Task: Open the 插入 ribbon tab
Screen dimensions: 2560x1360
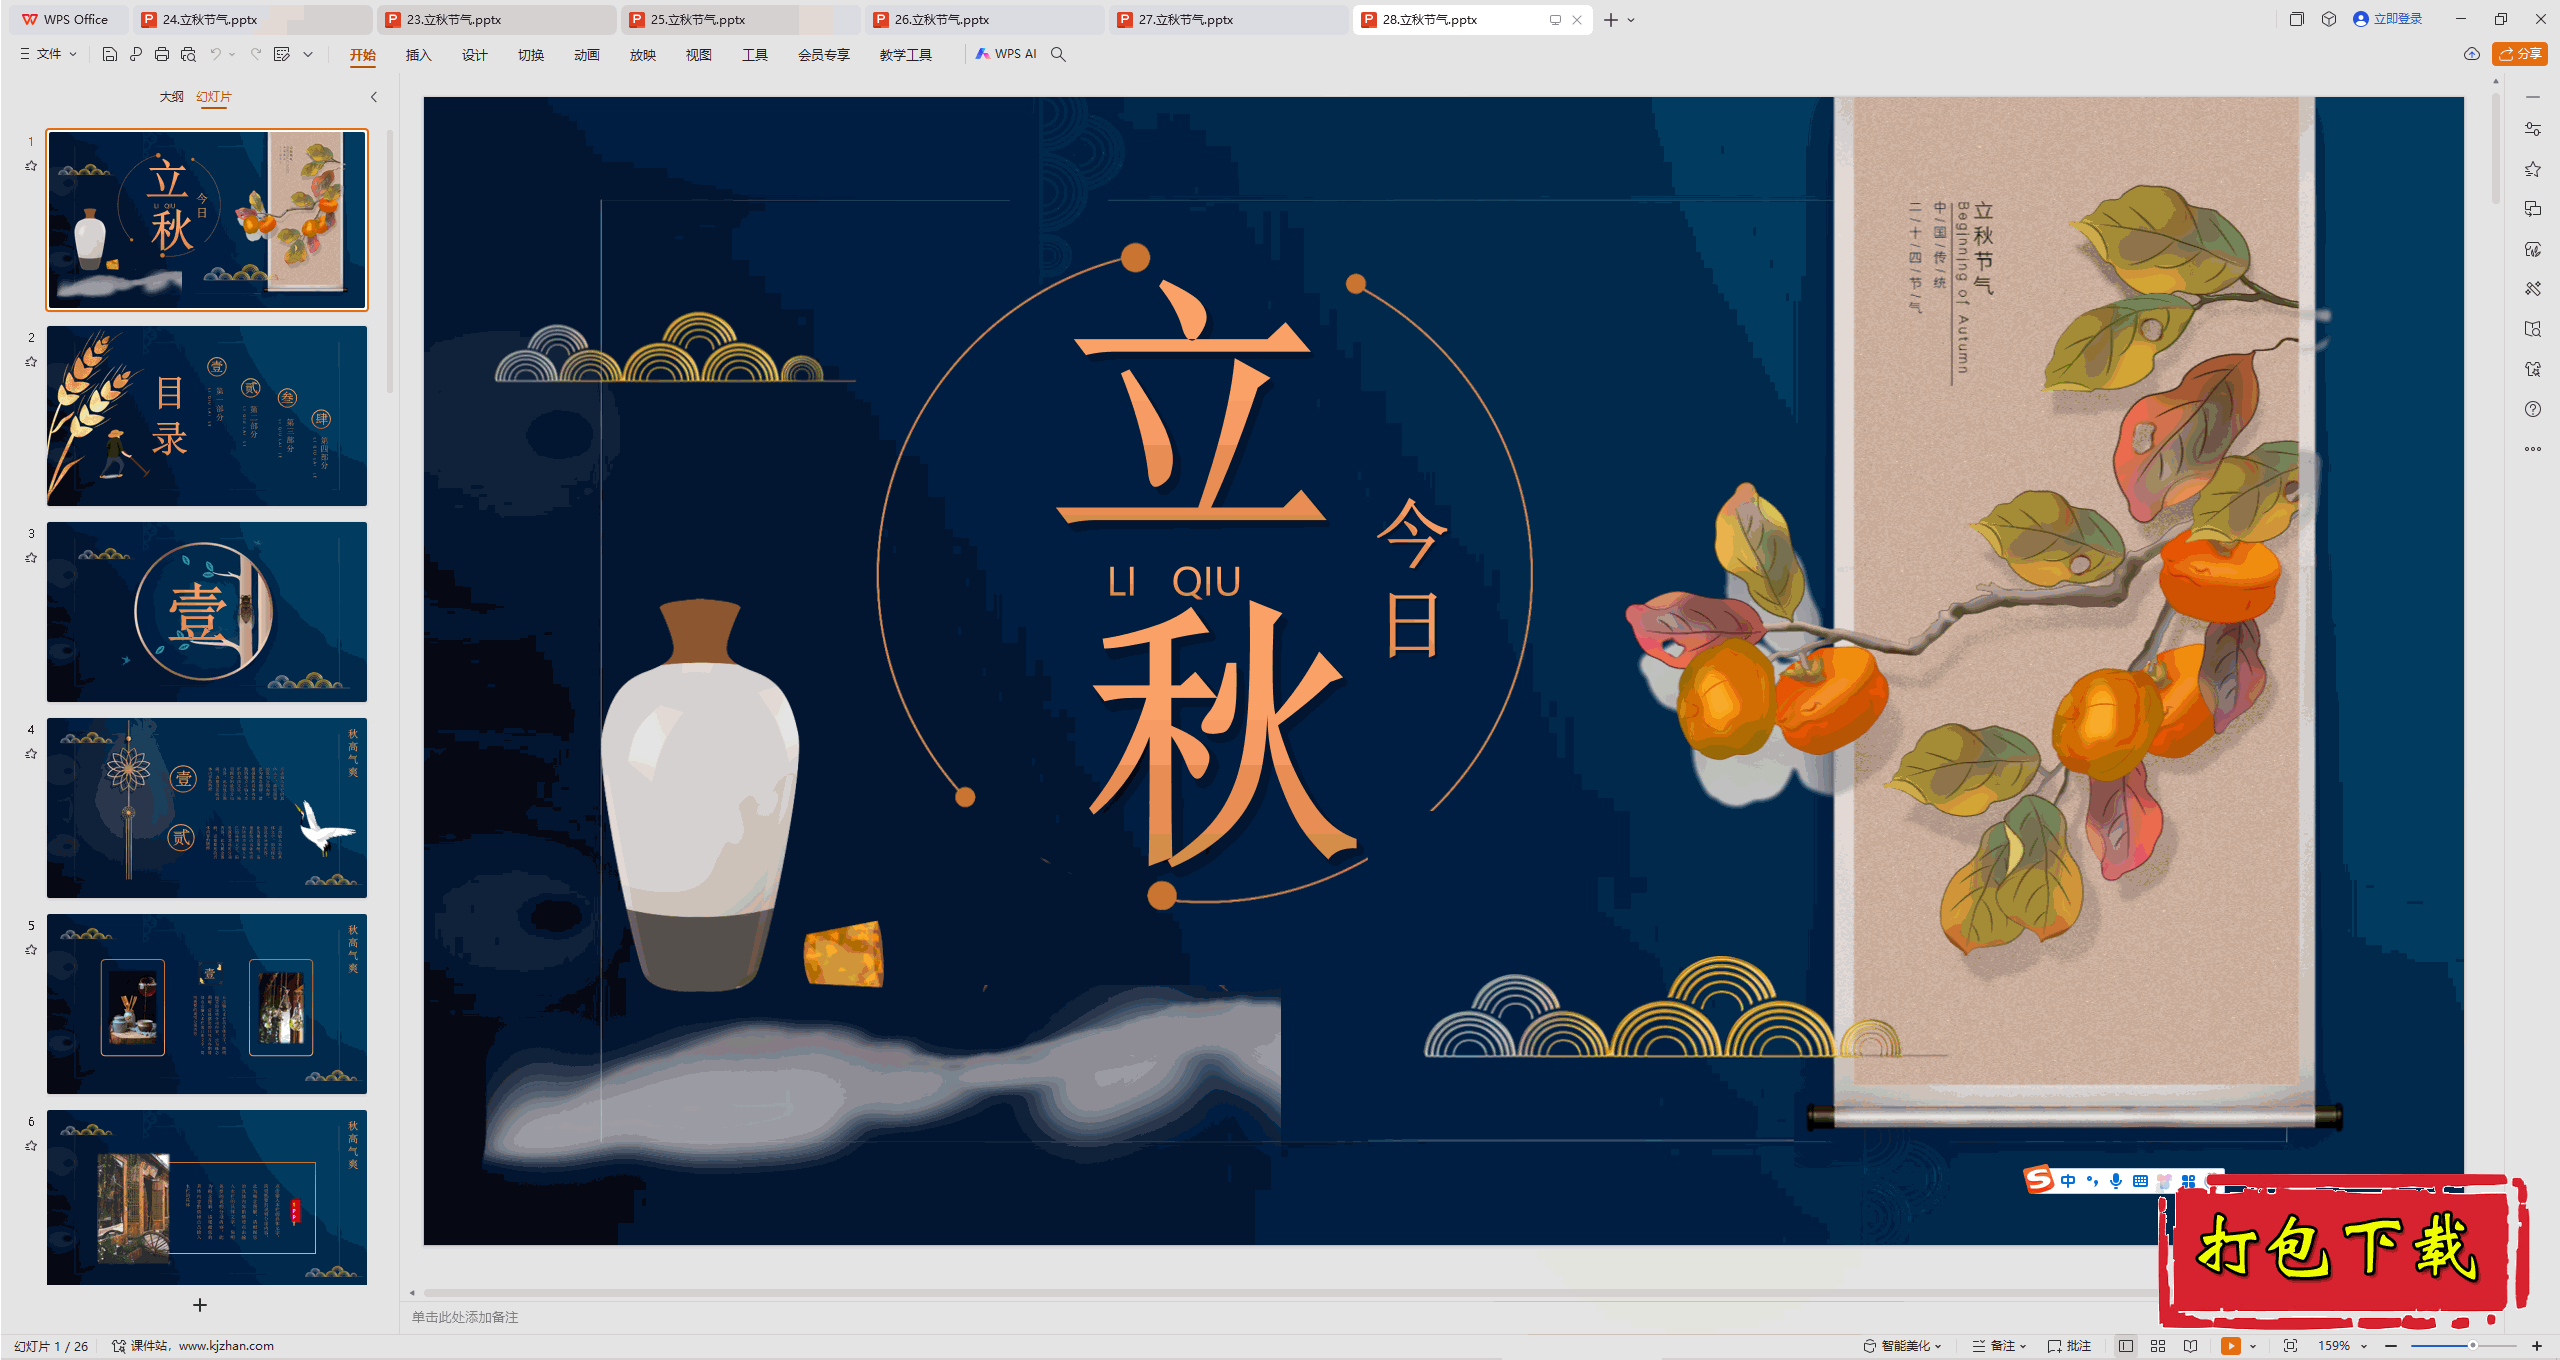Action: pos(418,55)
